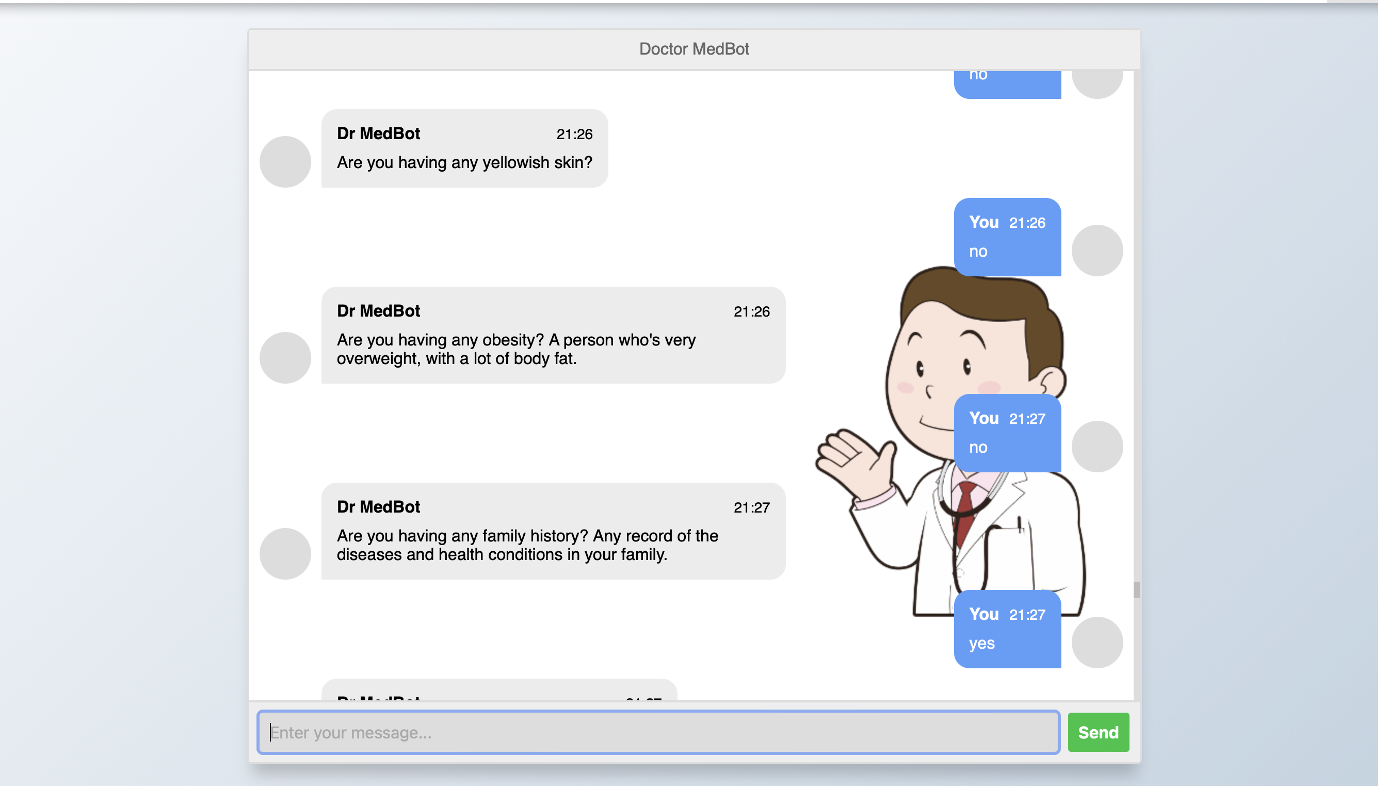Click your blue 'yes' message bubble
This screenshot has height=786, width=1378.
[x=1007, y=628]
